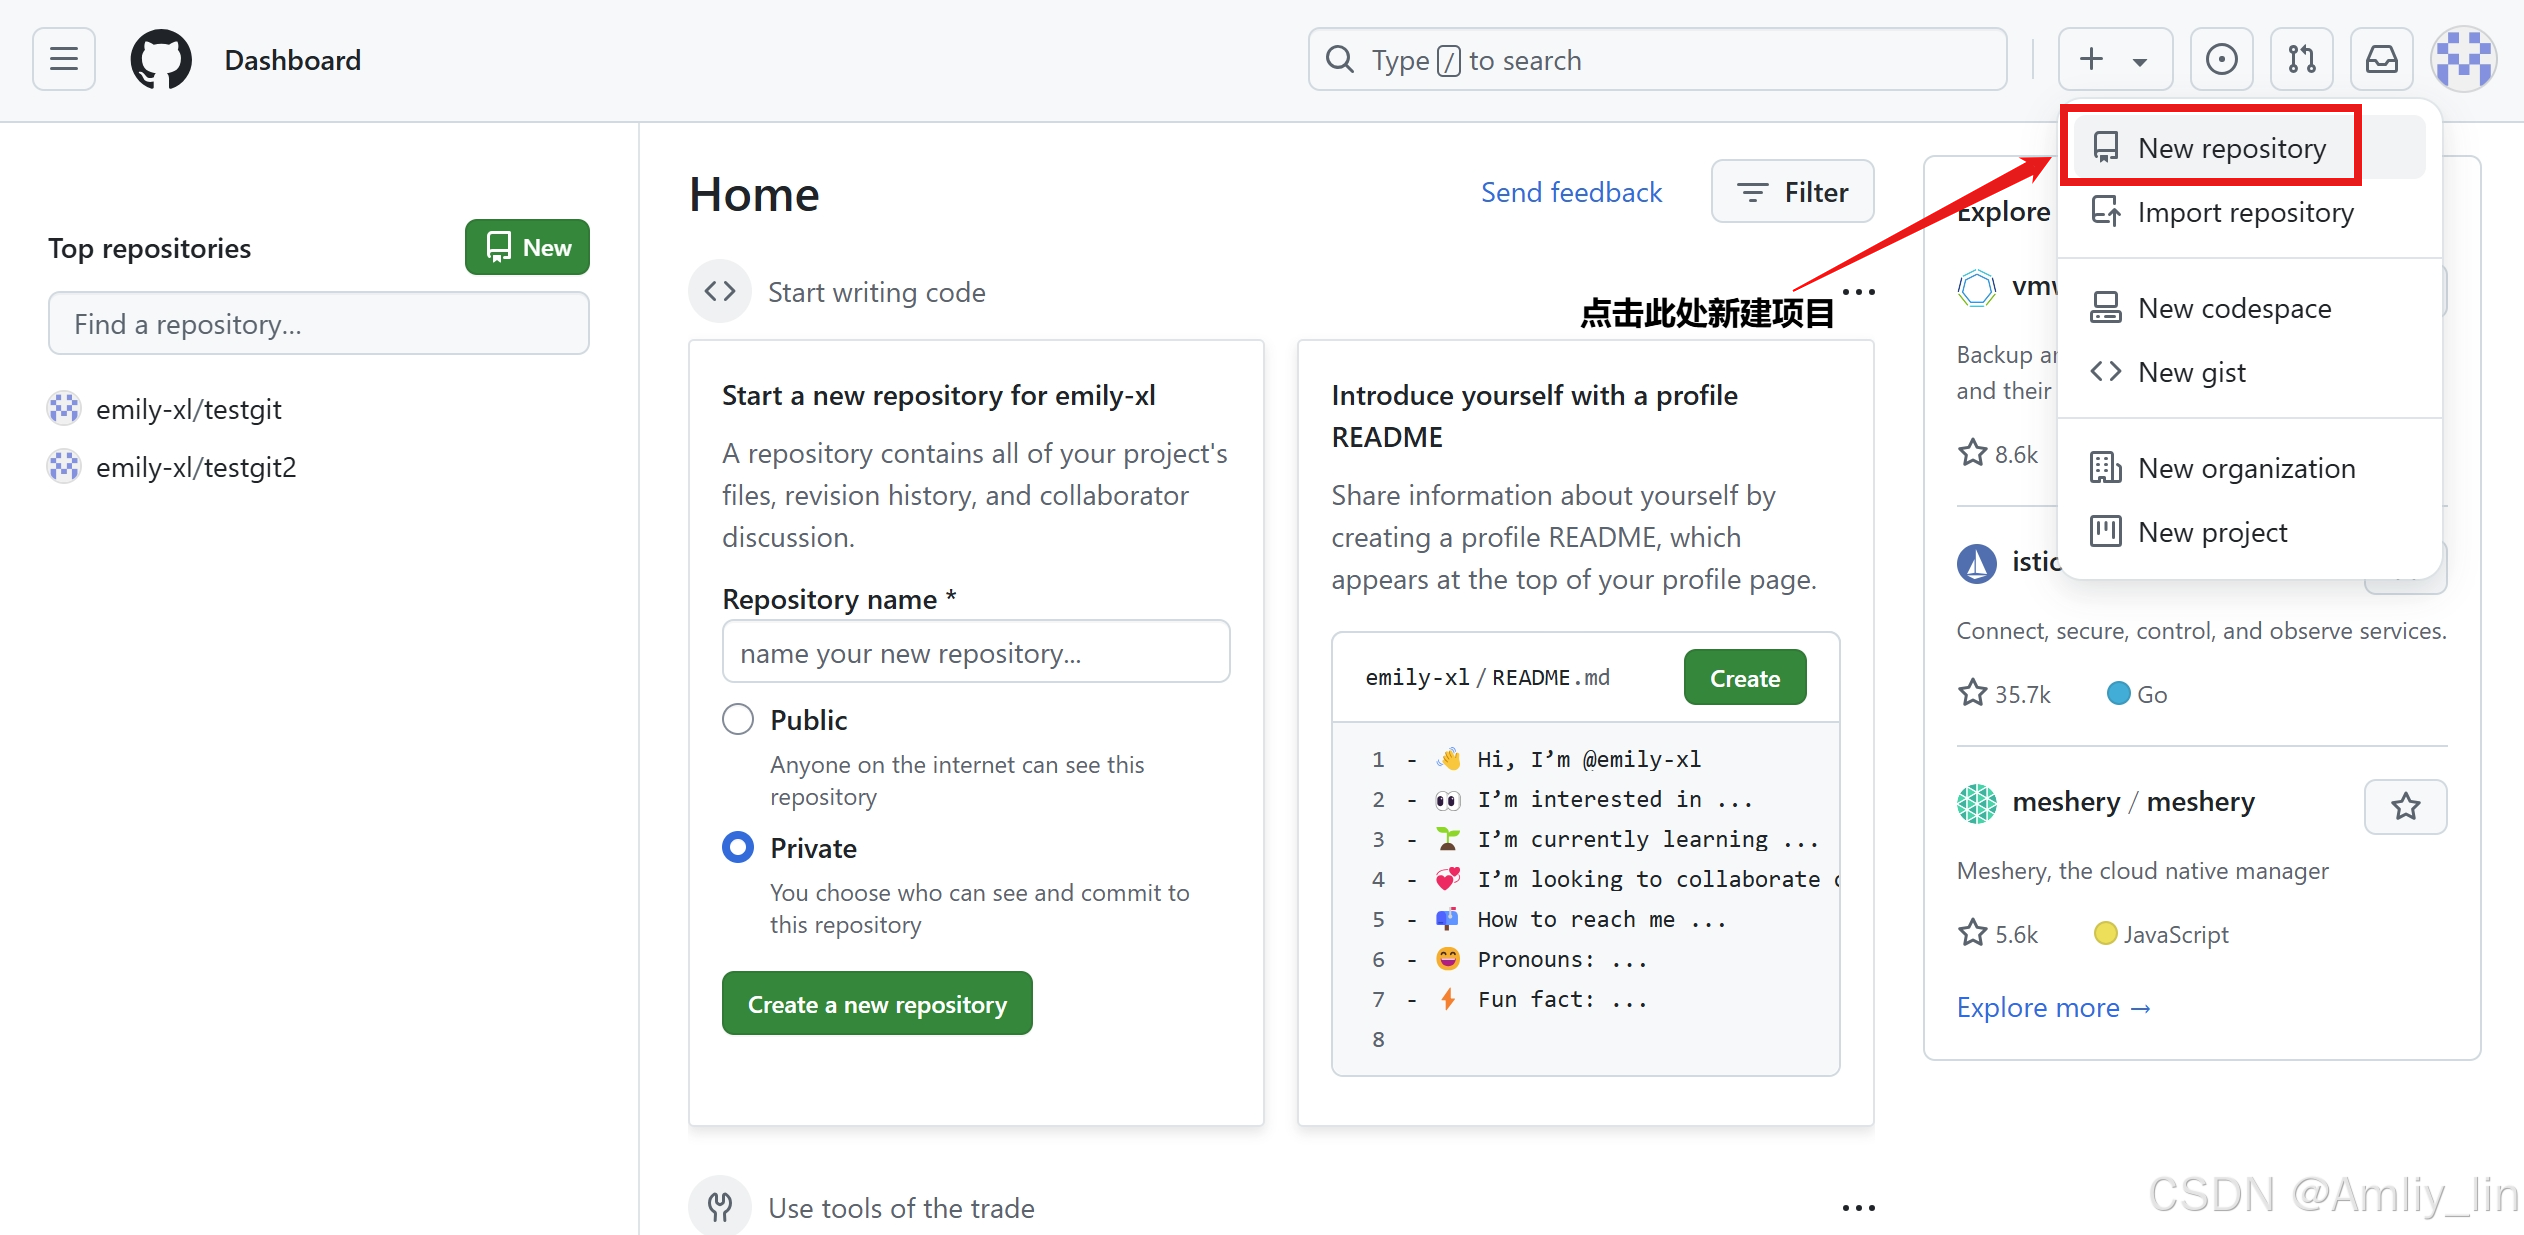Open the notifications inbox icon

[2381, 60]
